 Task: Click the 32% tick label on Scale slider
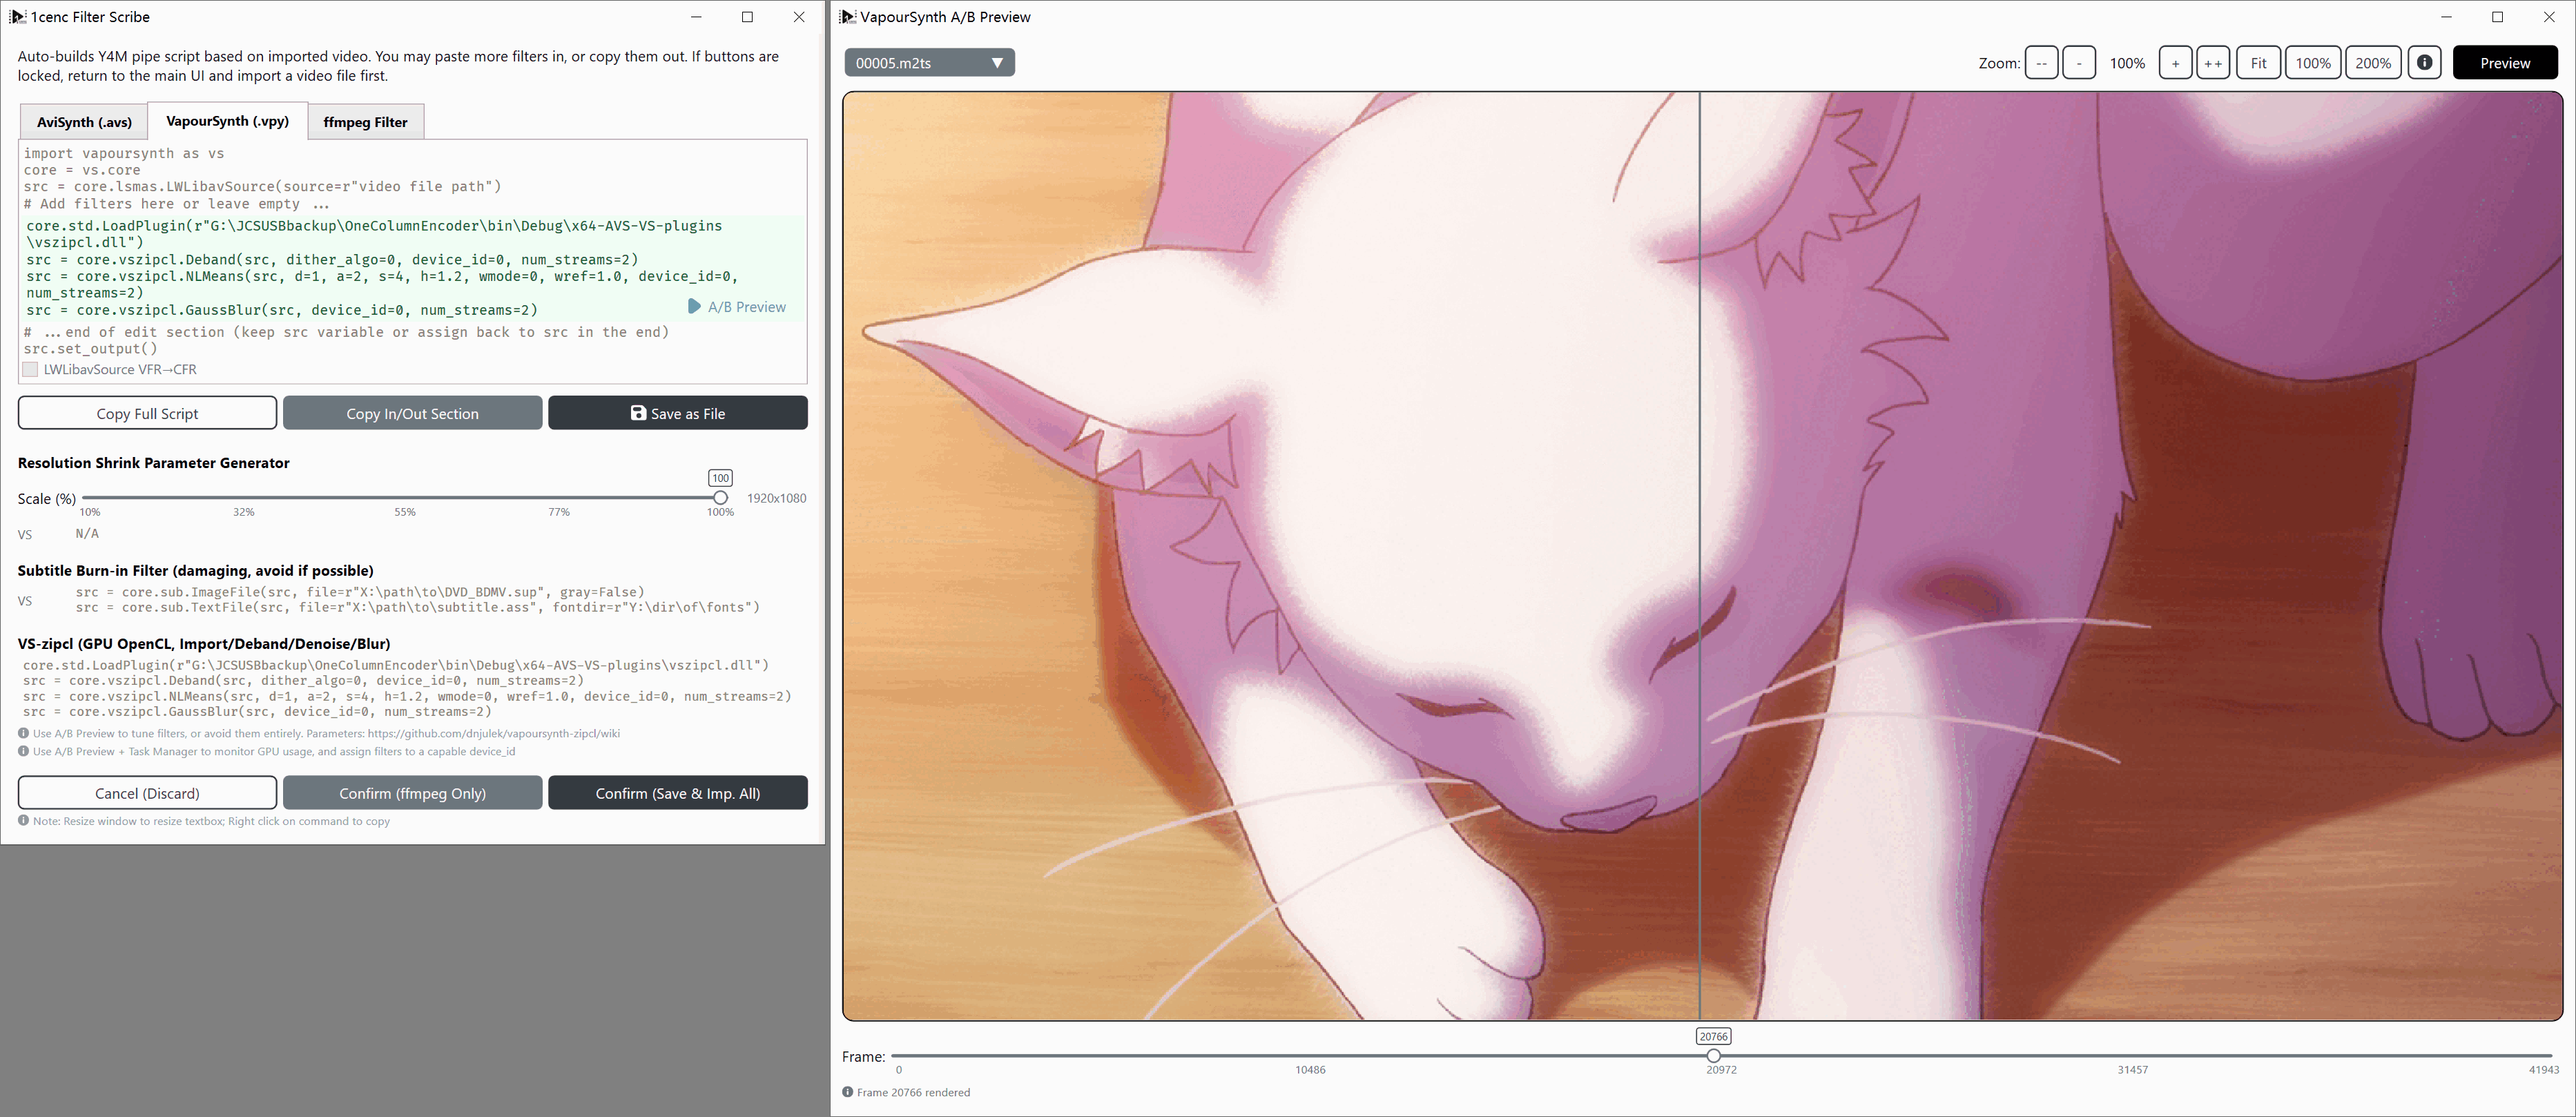pos(244,512)
